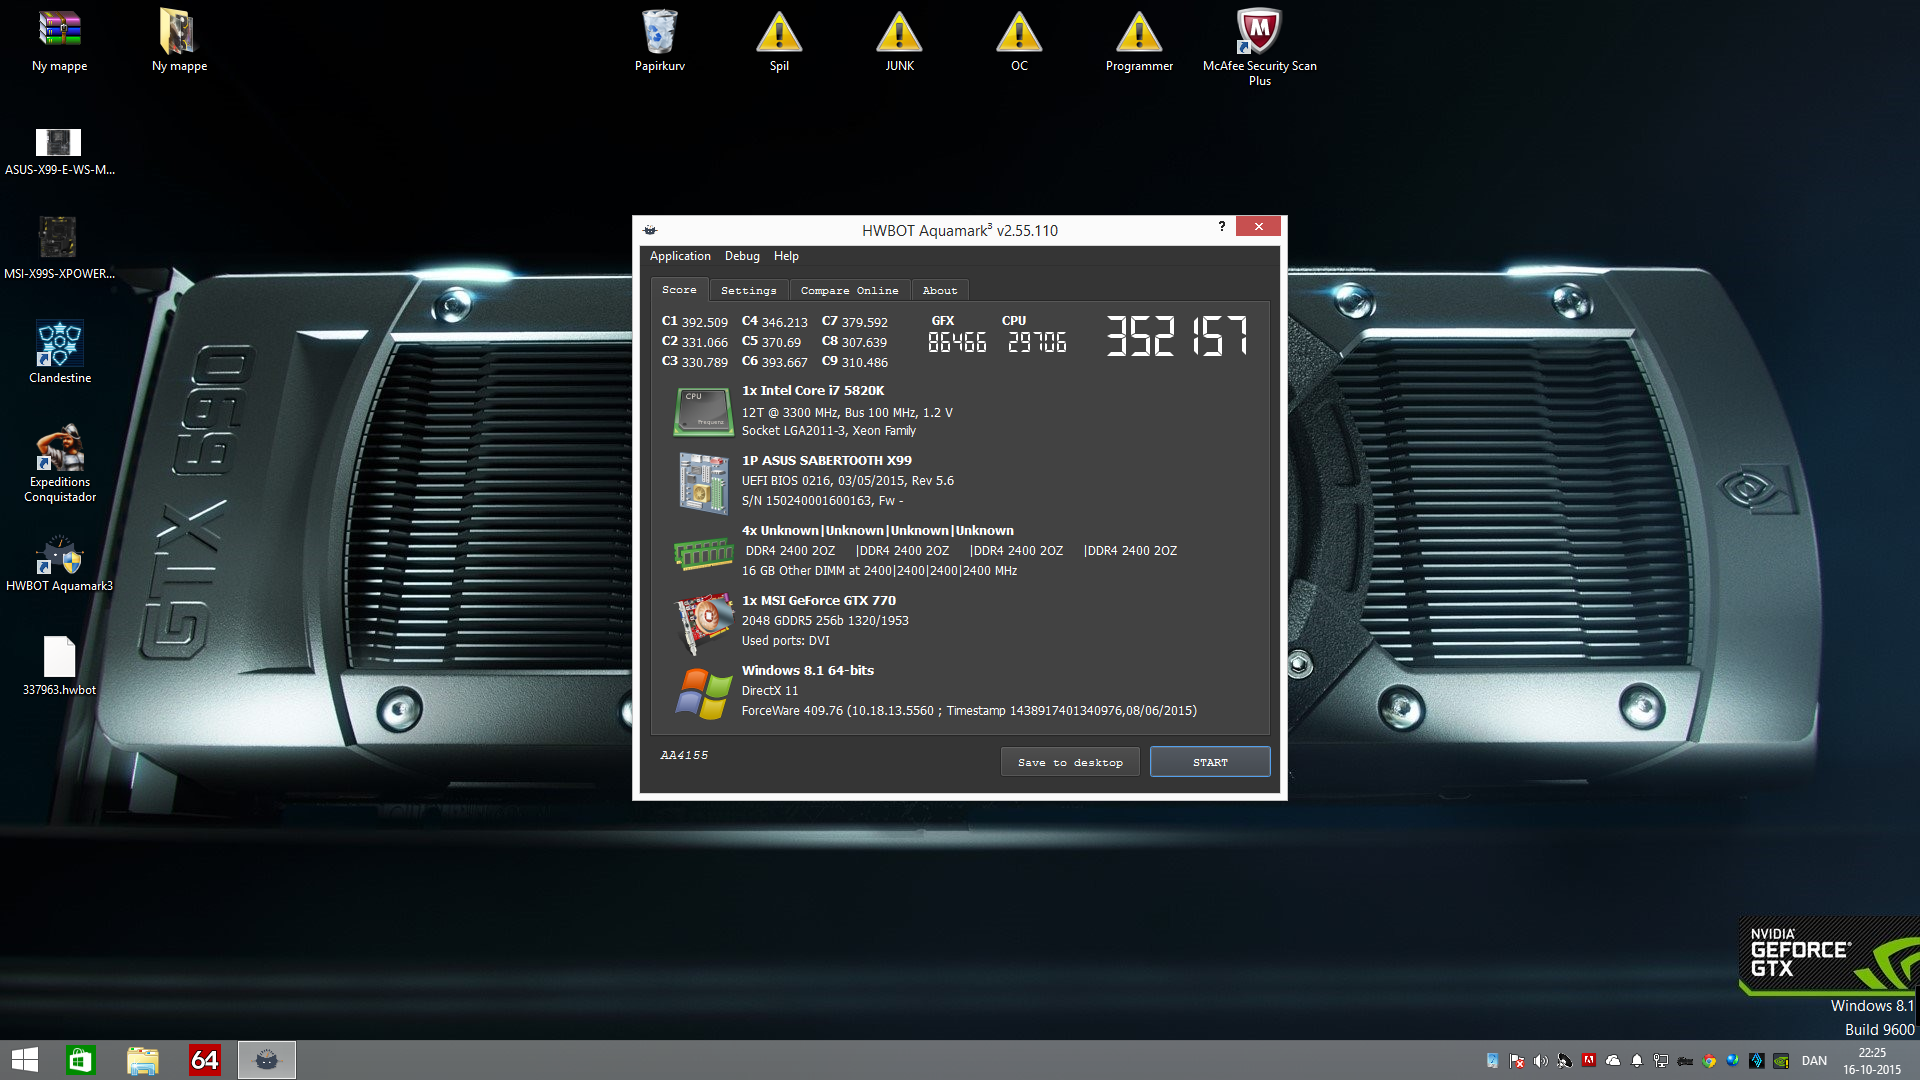1920x1080 pixels.
Task: Click the taskbar clock showing 22:25
Action: pos(1872,1061)
